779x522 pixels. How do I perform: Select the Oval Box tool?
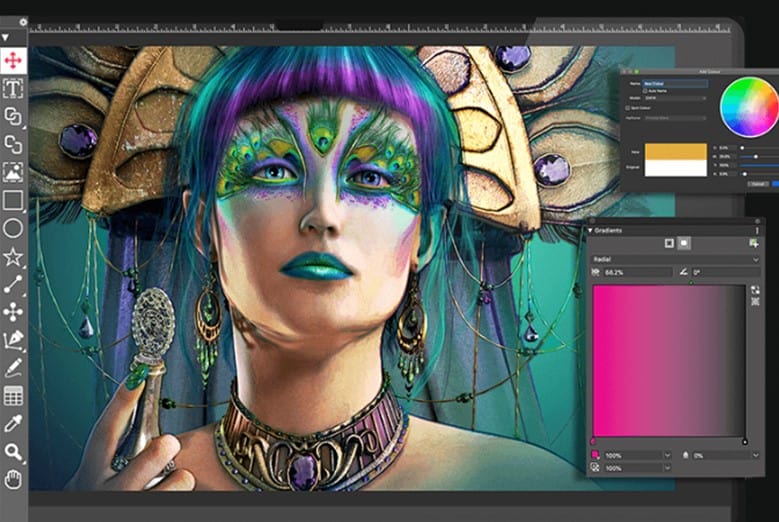pos(13,228)
